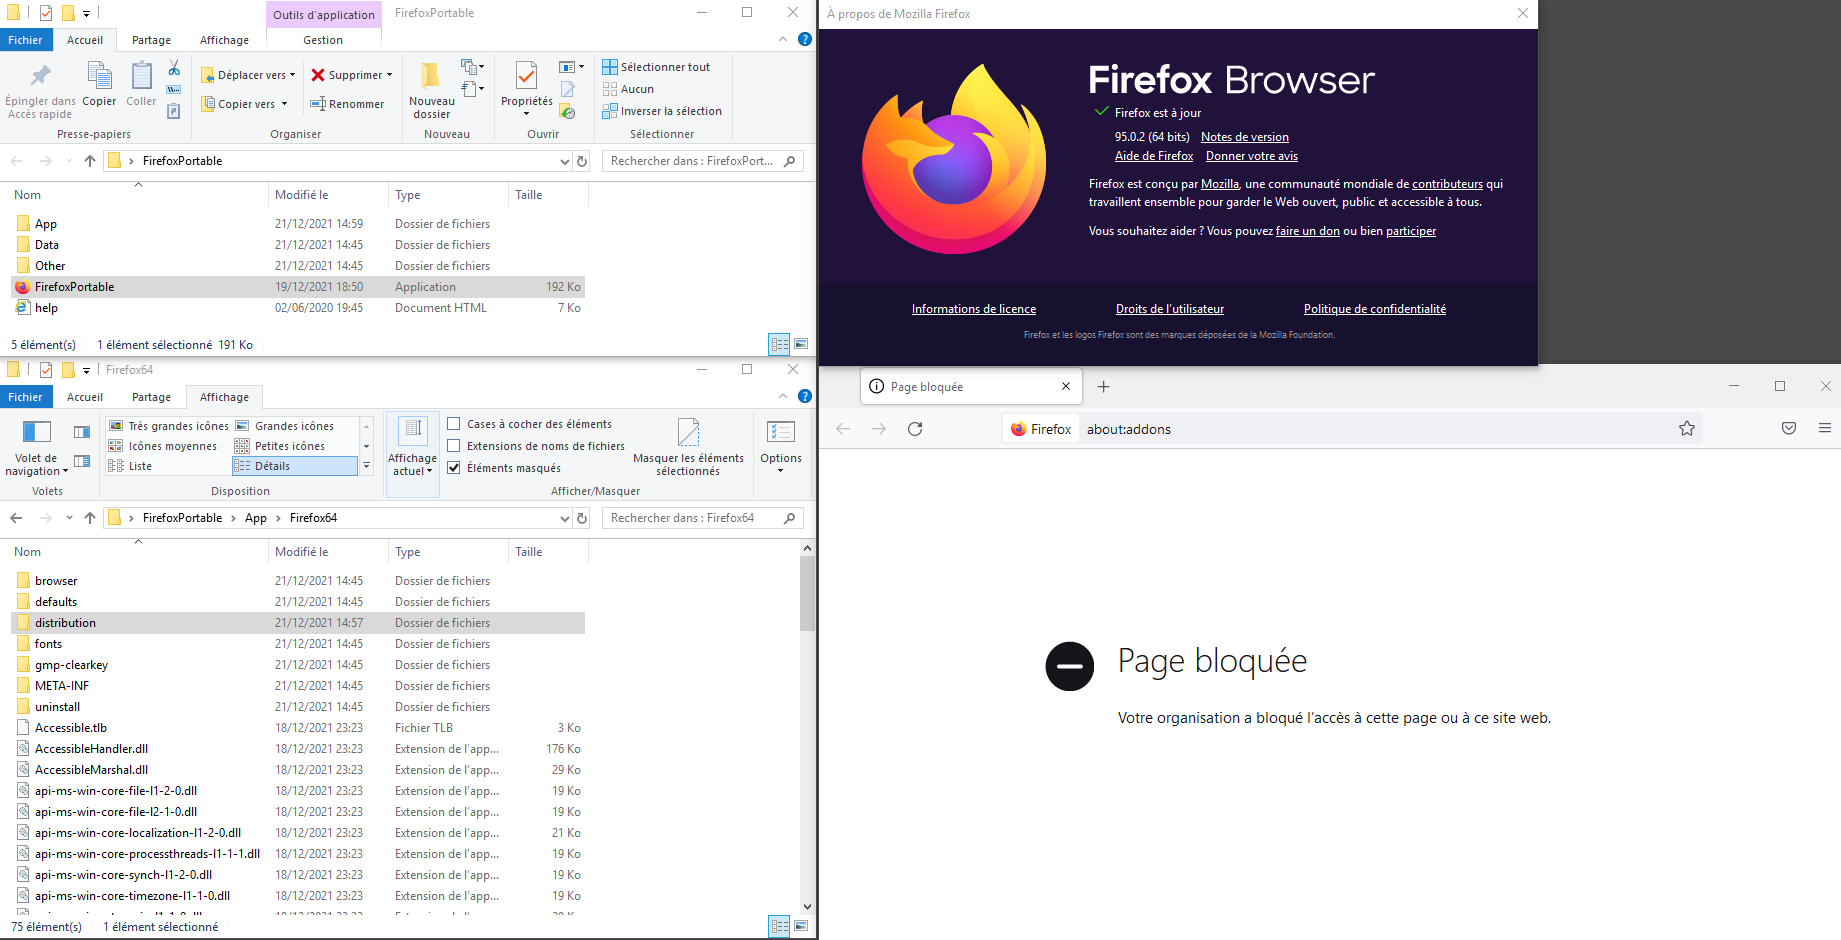Screen dimensions: 1841x940
Task: Open the Volet de navigation dropdown
Action: click(36, 465)
